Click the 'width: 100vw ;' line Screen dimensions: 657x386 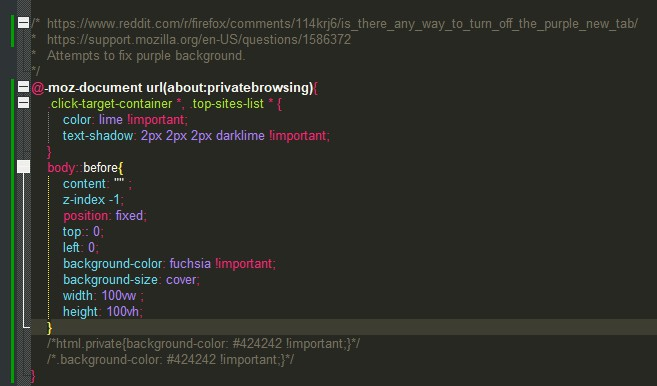point(103,295)
